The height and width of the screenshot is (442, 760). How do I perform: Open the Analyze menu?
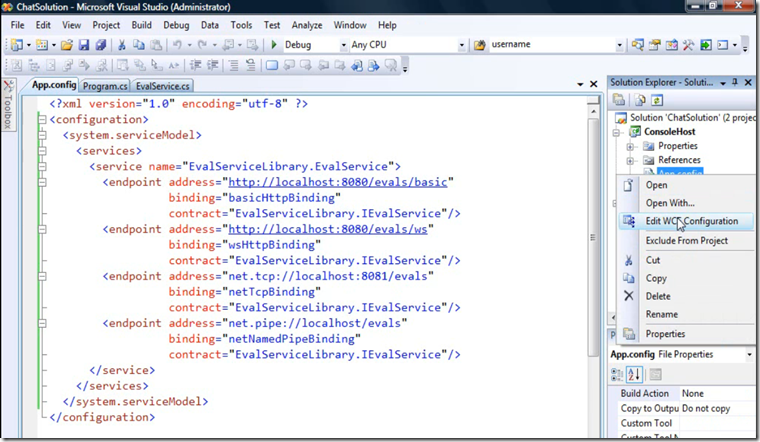307,25
